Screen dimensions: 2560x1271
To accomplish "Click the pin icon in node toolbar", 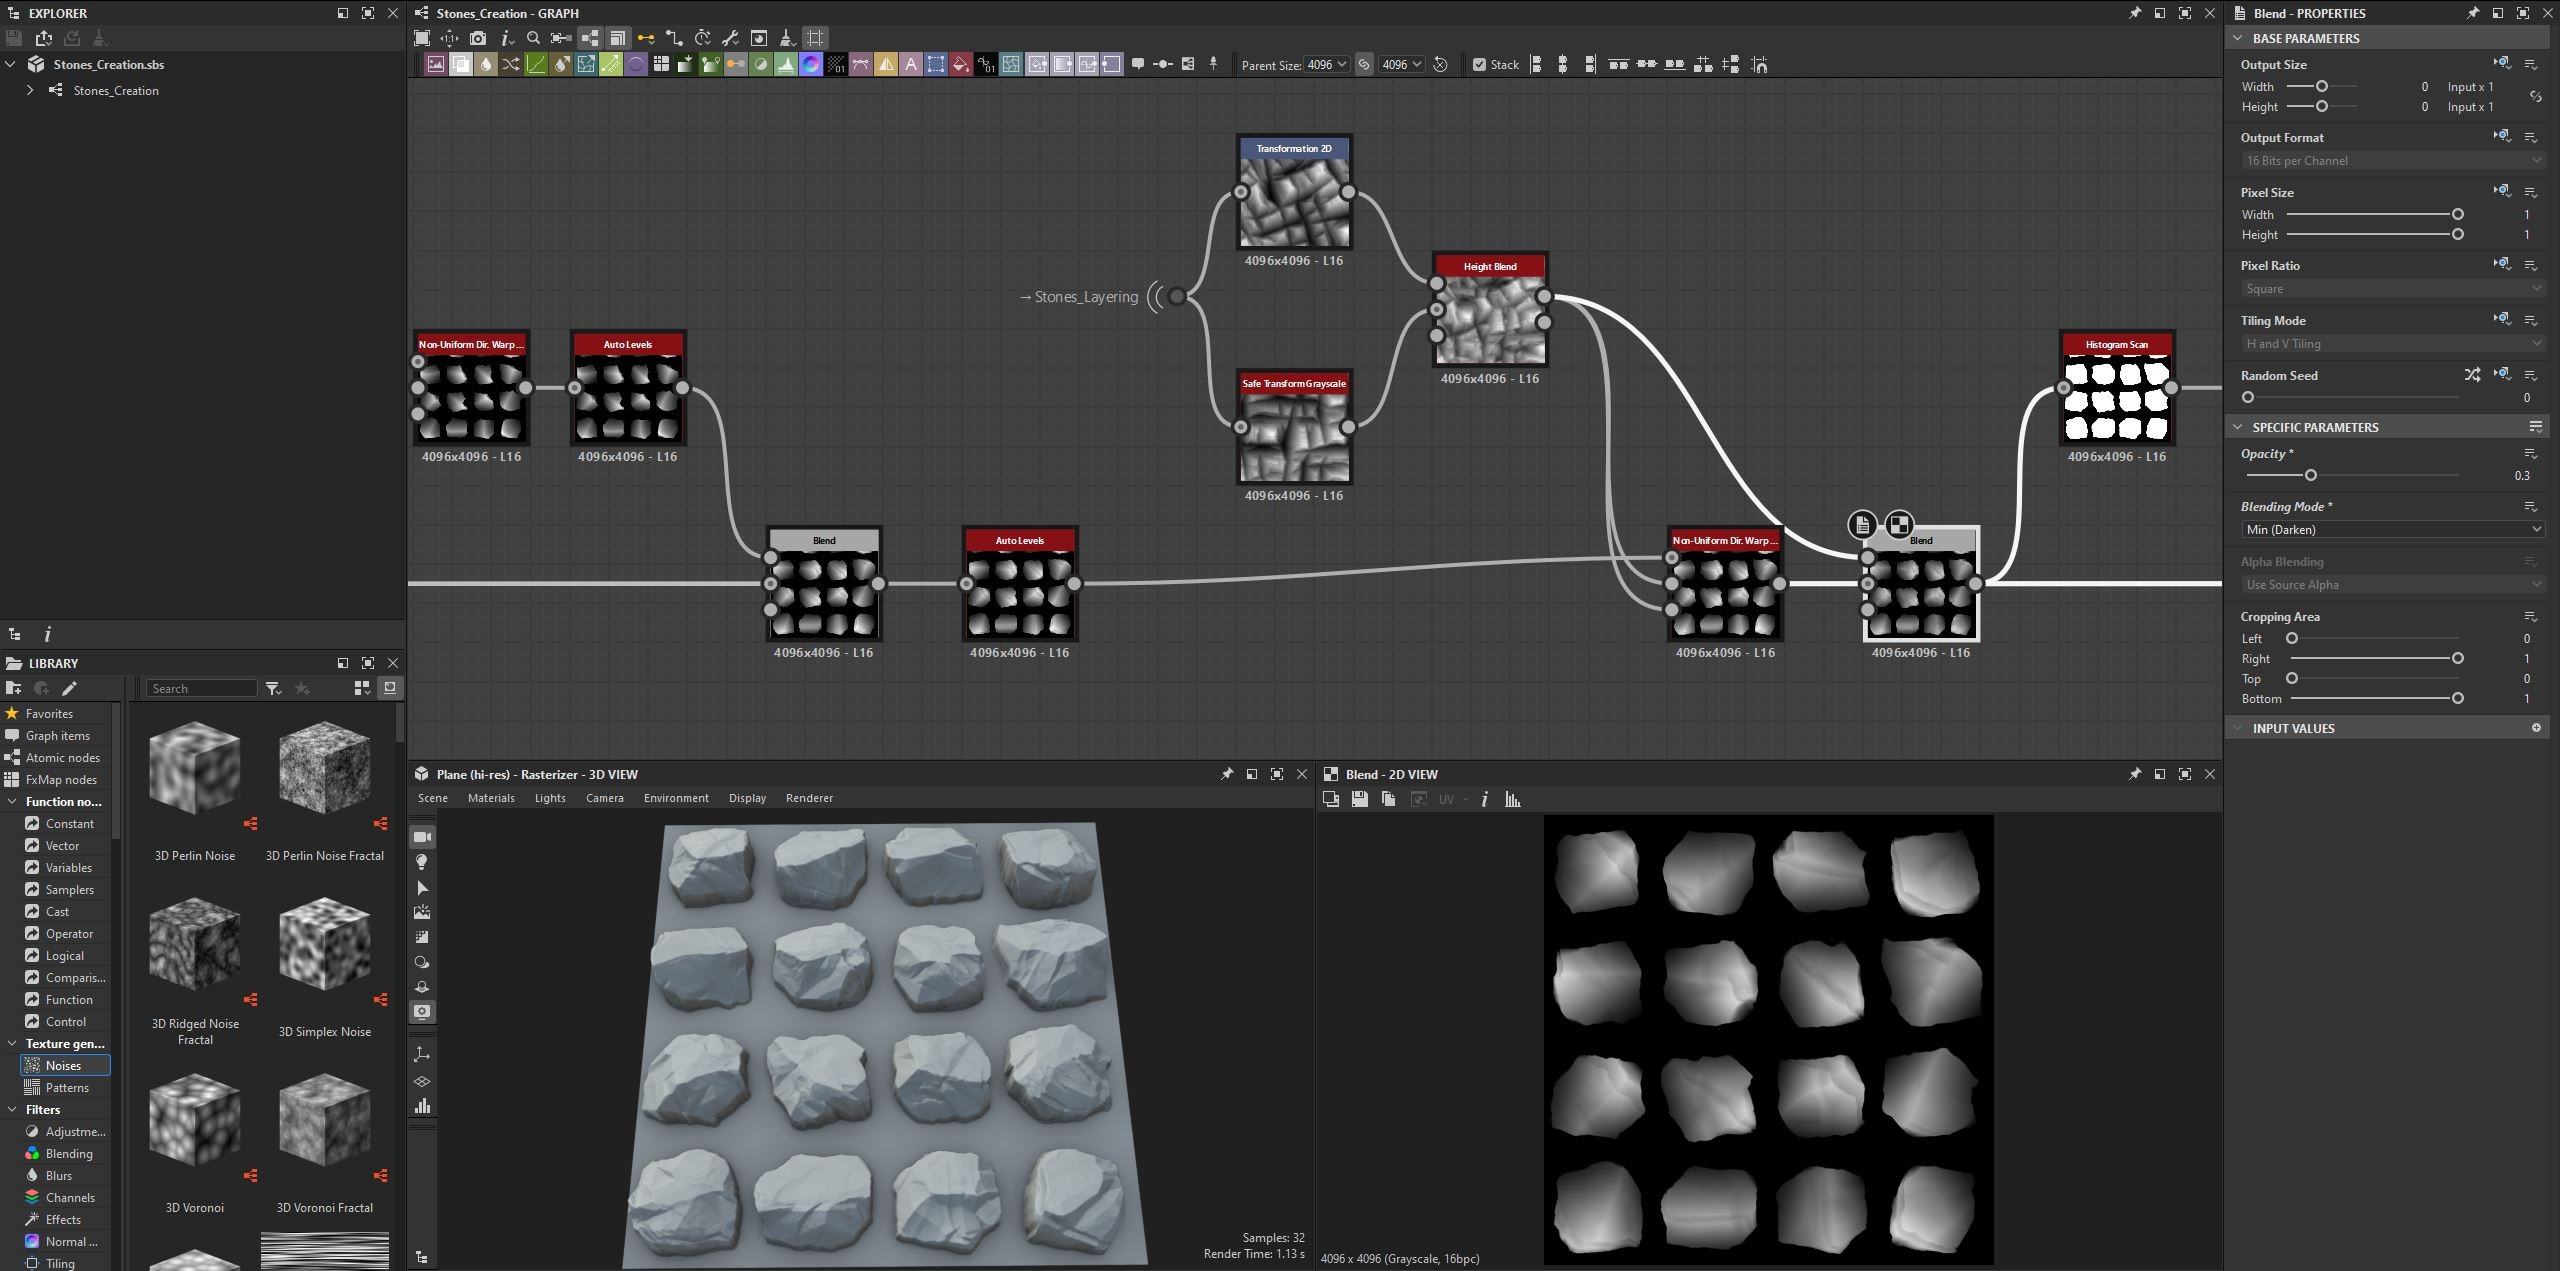I will coord(1213,64).
